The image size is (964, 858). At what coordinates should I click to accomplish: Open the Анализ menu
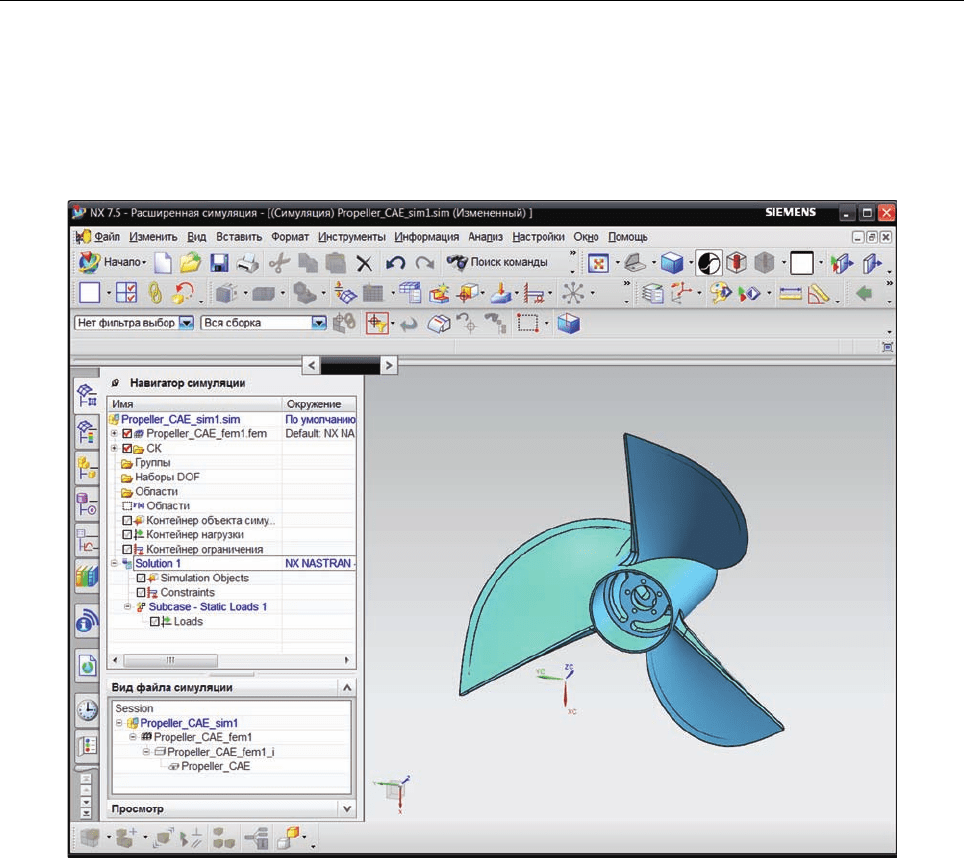485,237
